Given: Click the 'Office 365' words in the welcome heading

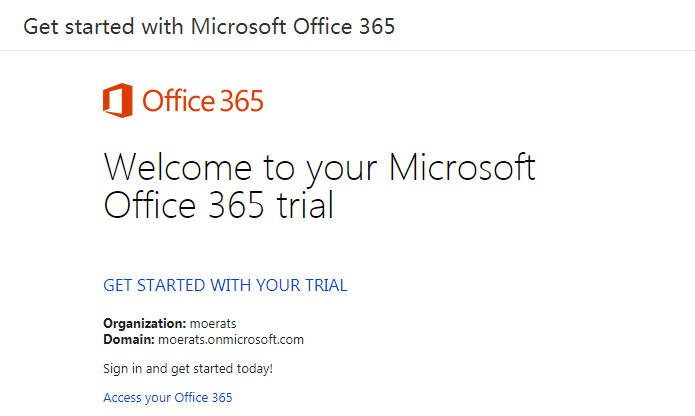Looking at the screenshot, I should pyautogui.click(x=184, y=205).
